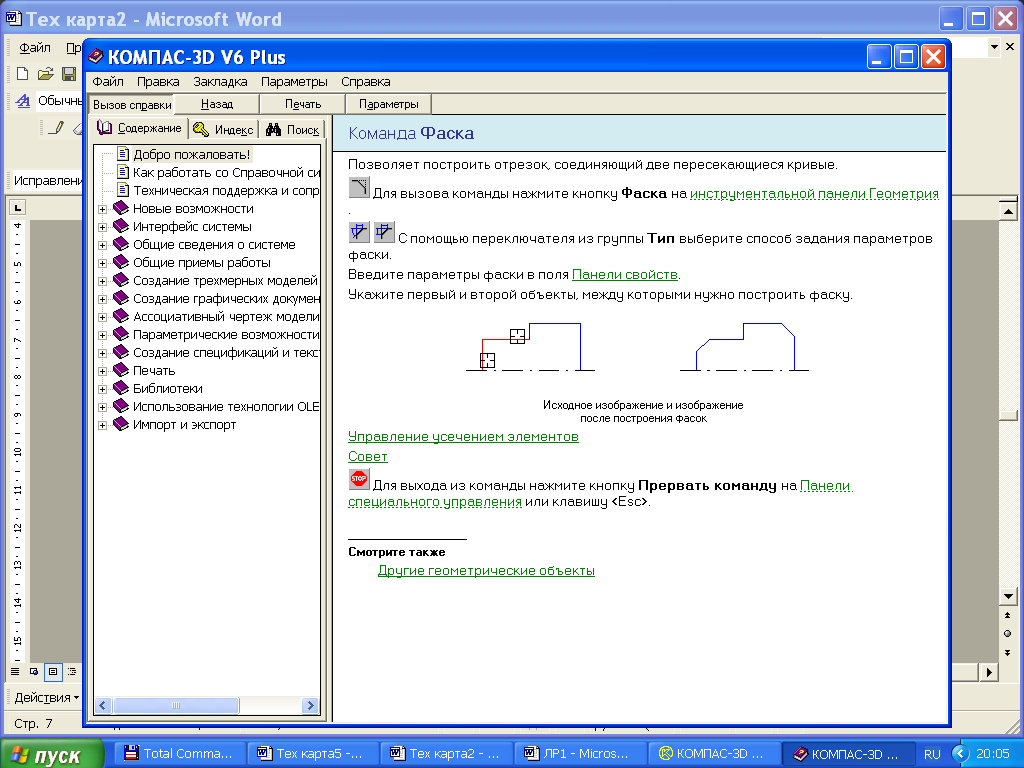Switch to the Поиск tab

click(293, 129)
